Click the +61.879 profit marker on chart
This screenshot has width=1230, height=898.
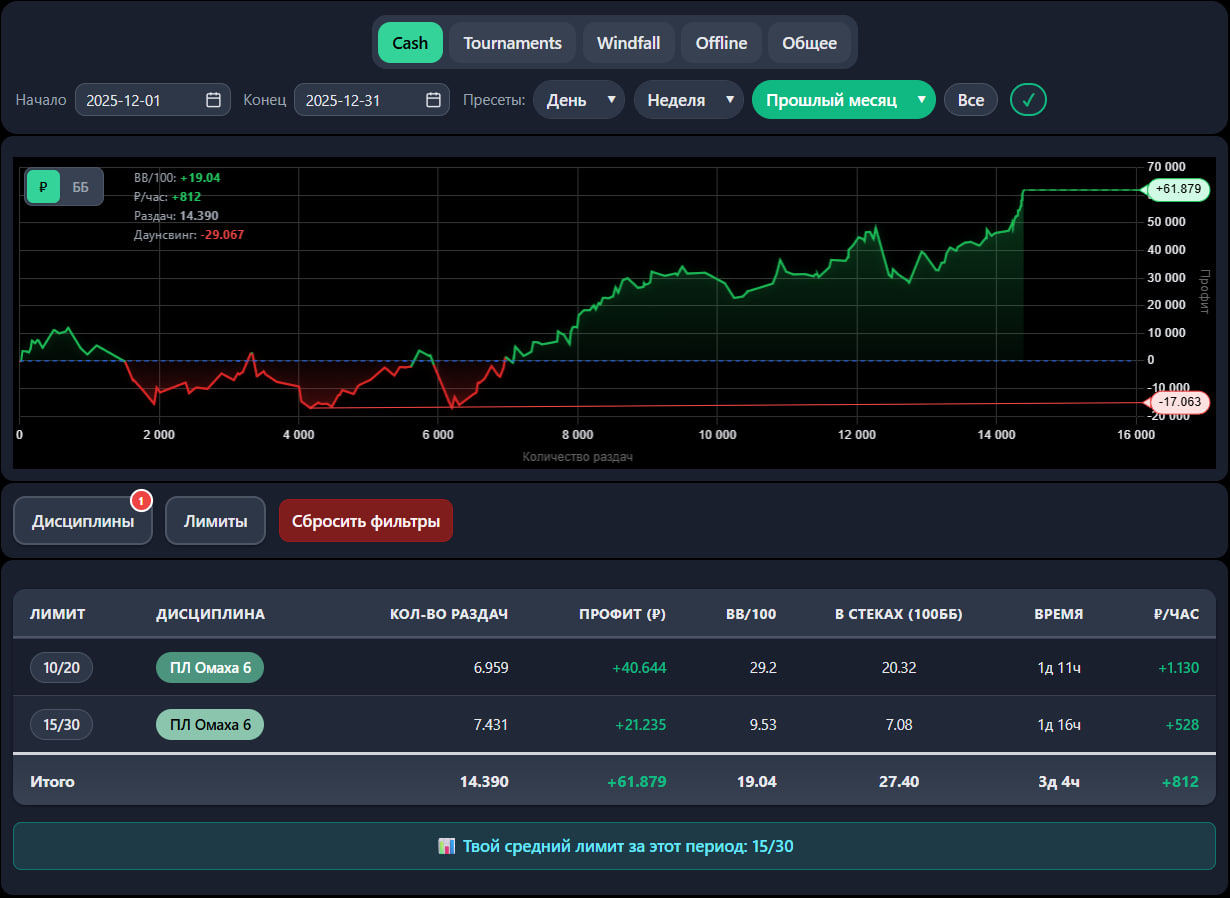[1177, 189]
